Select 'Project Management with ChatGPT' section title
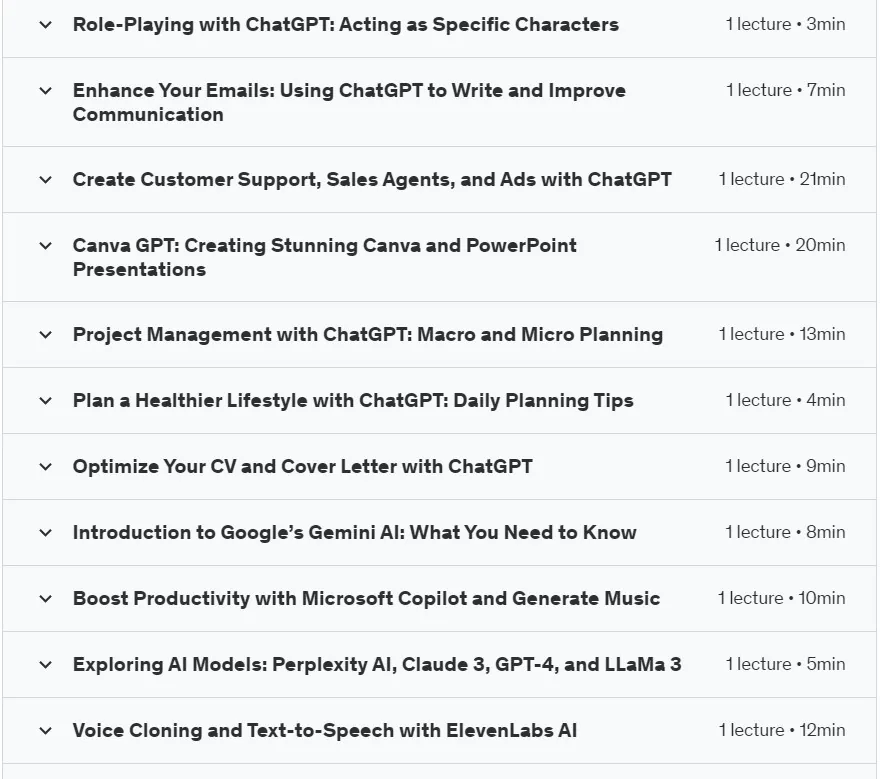The width and height of the screenshot is (880, 779). tap(368, 334)
